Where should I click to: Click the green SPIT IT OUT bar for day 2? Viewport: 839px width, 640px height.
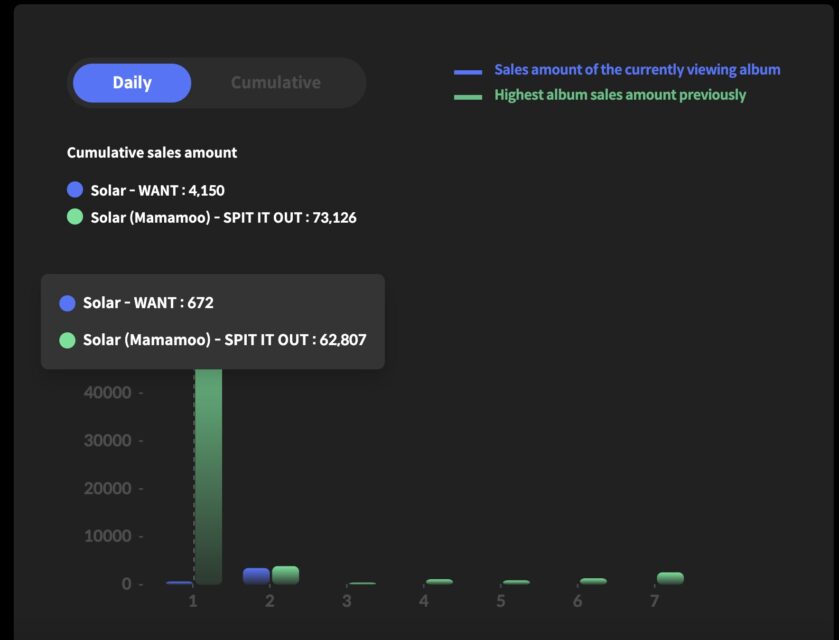point(285,575)
